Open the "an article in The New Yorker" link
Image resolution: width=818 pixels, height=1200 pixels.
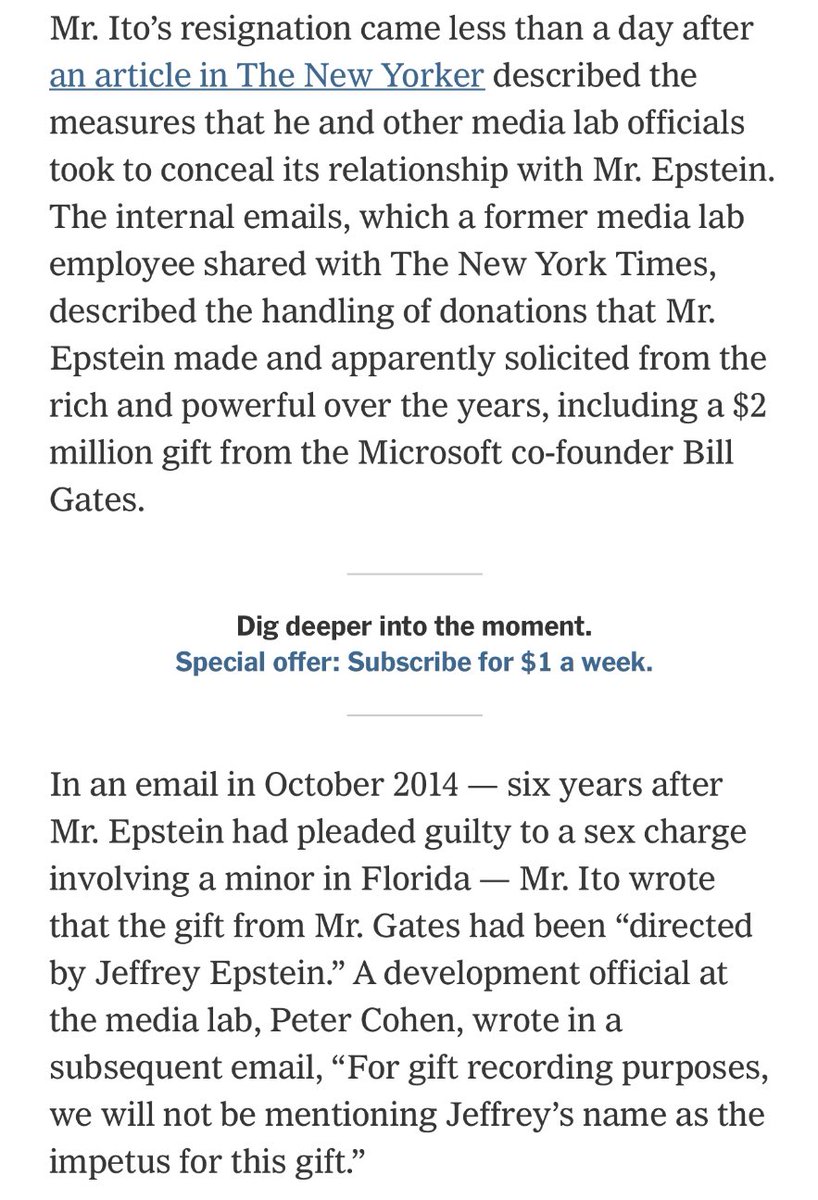tap(267, 75)
